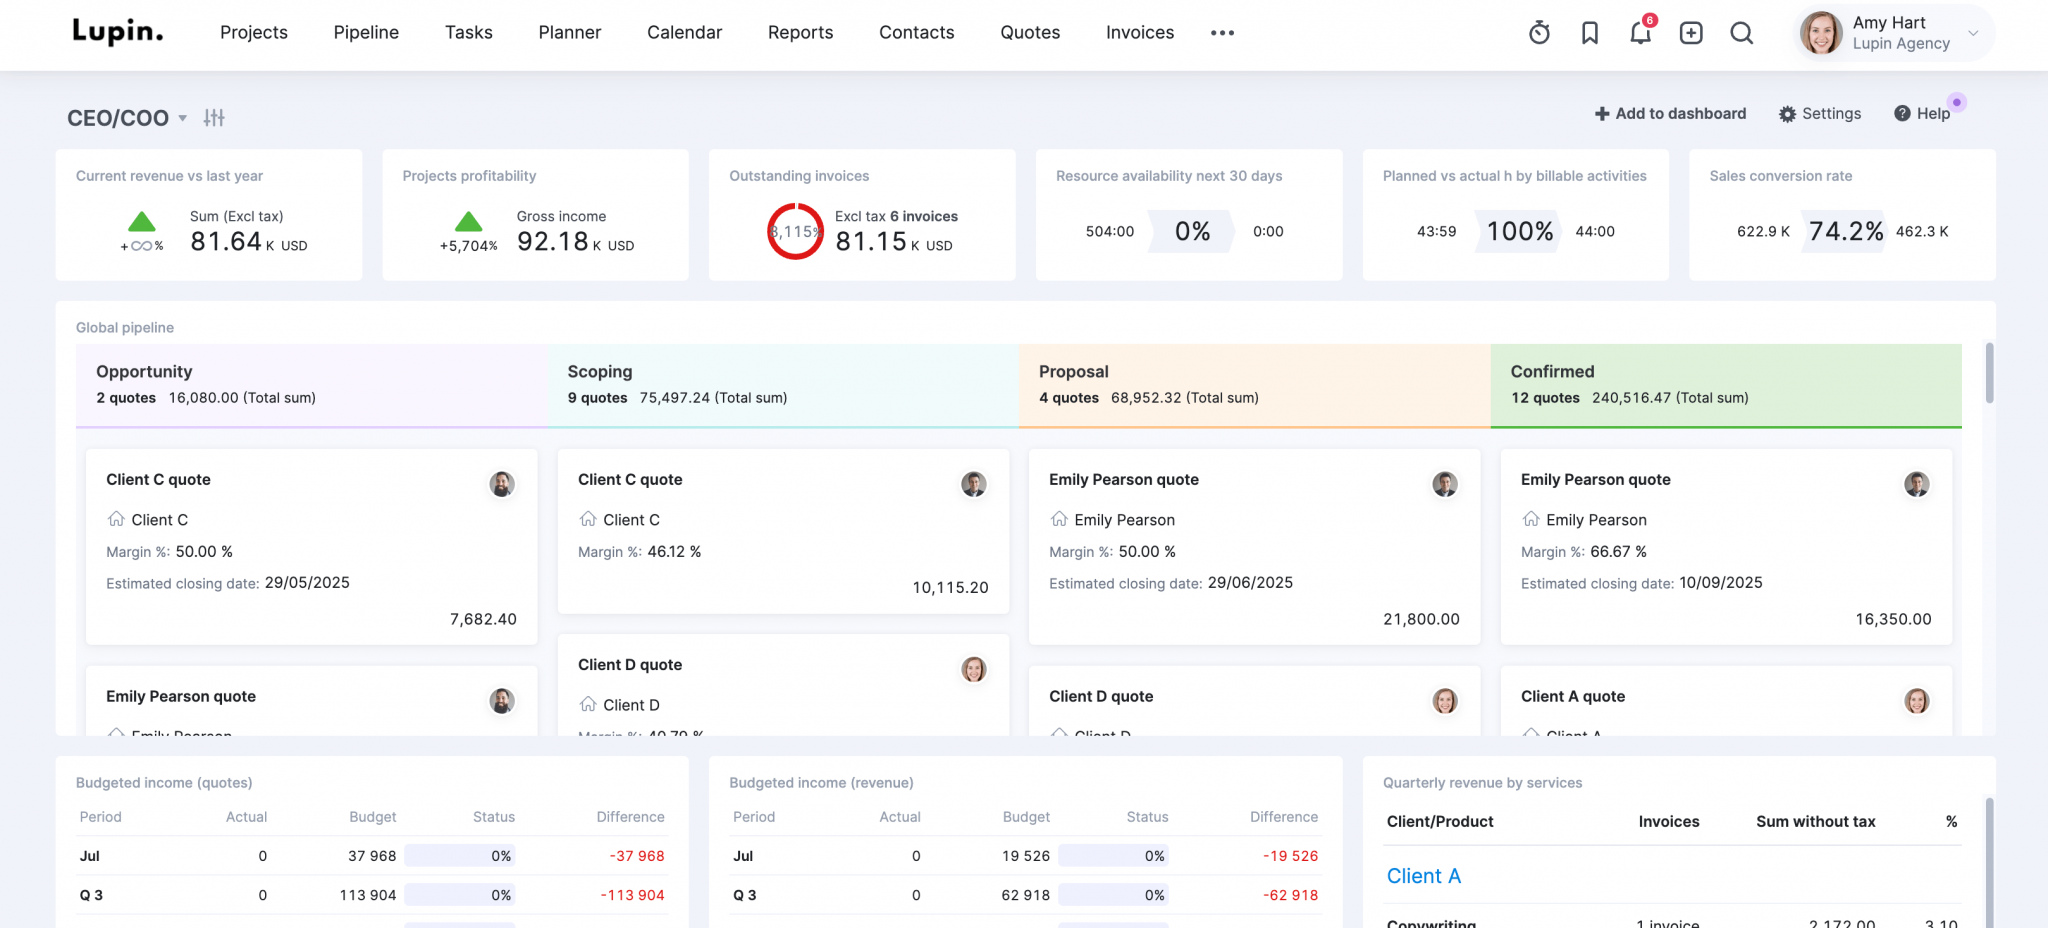Open the ellipsis overflow menu in navigation

tap(1222, 33)
